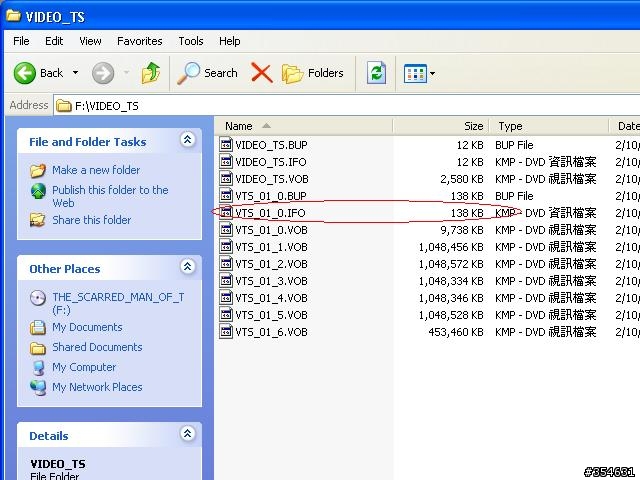
Task: Select file VIDEO_TS.VOB
Action: 272,179
